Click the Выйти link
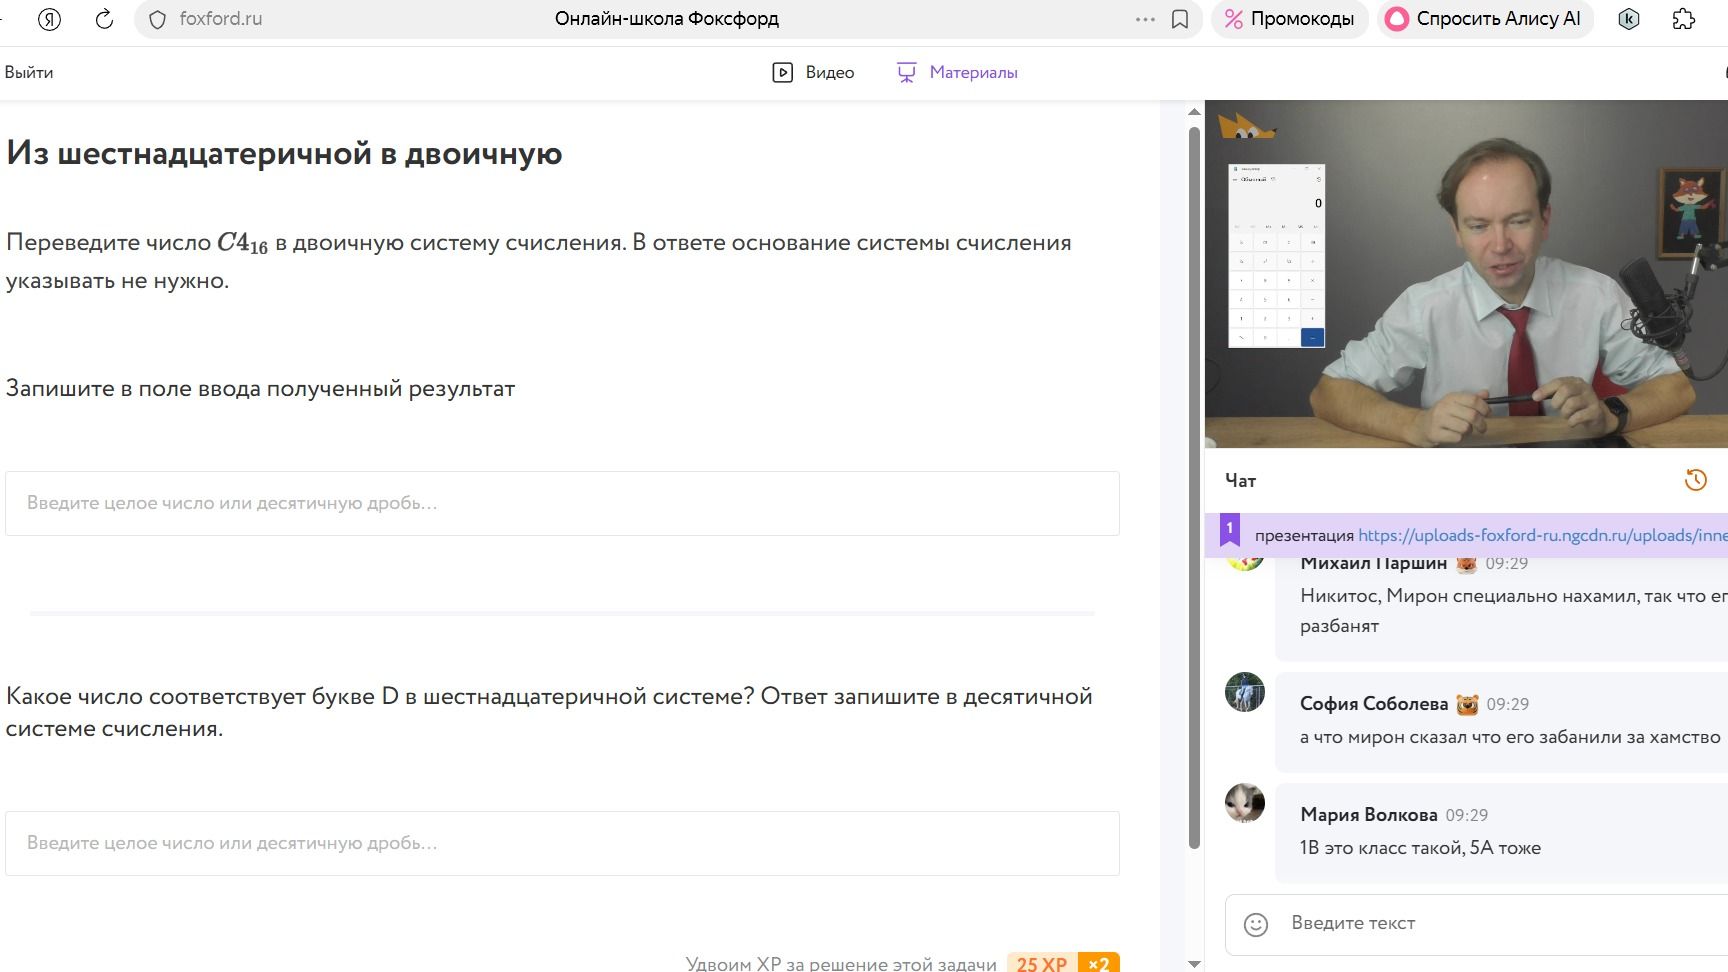Viewport: 1728px width, 972px height. pyautogui.click(x=29, y=72)
